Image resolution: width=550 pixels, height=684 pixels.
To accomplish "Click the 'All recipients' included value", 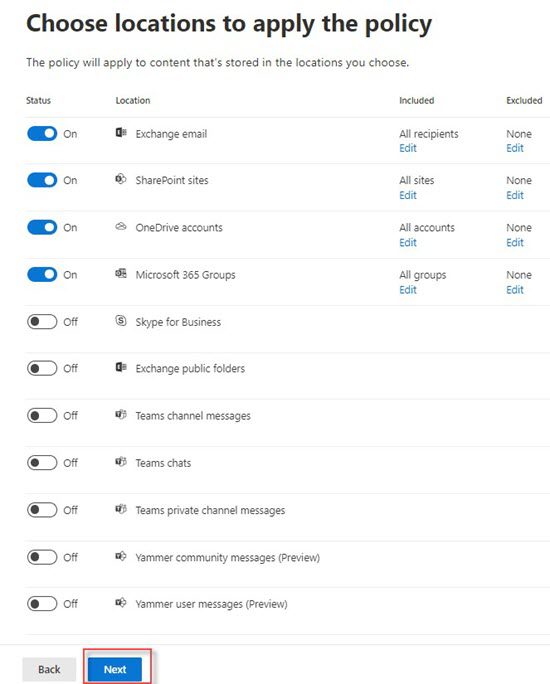I will tap(429, 134).
